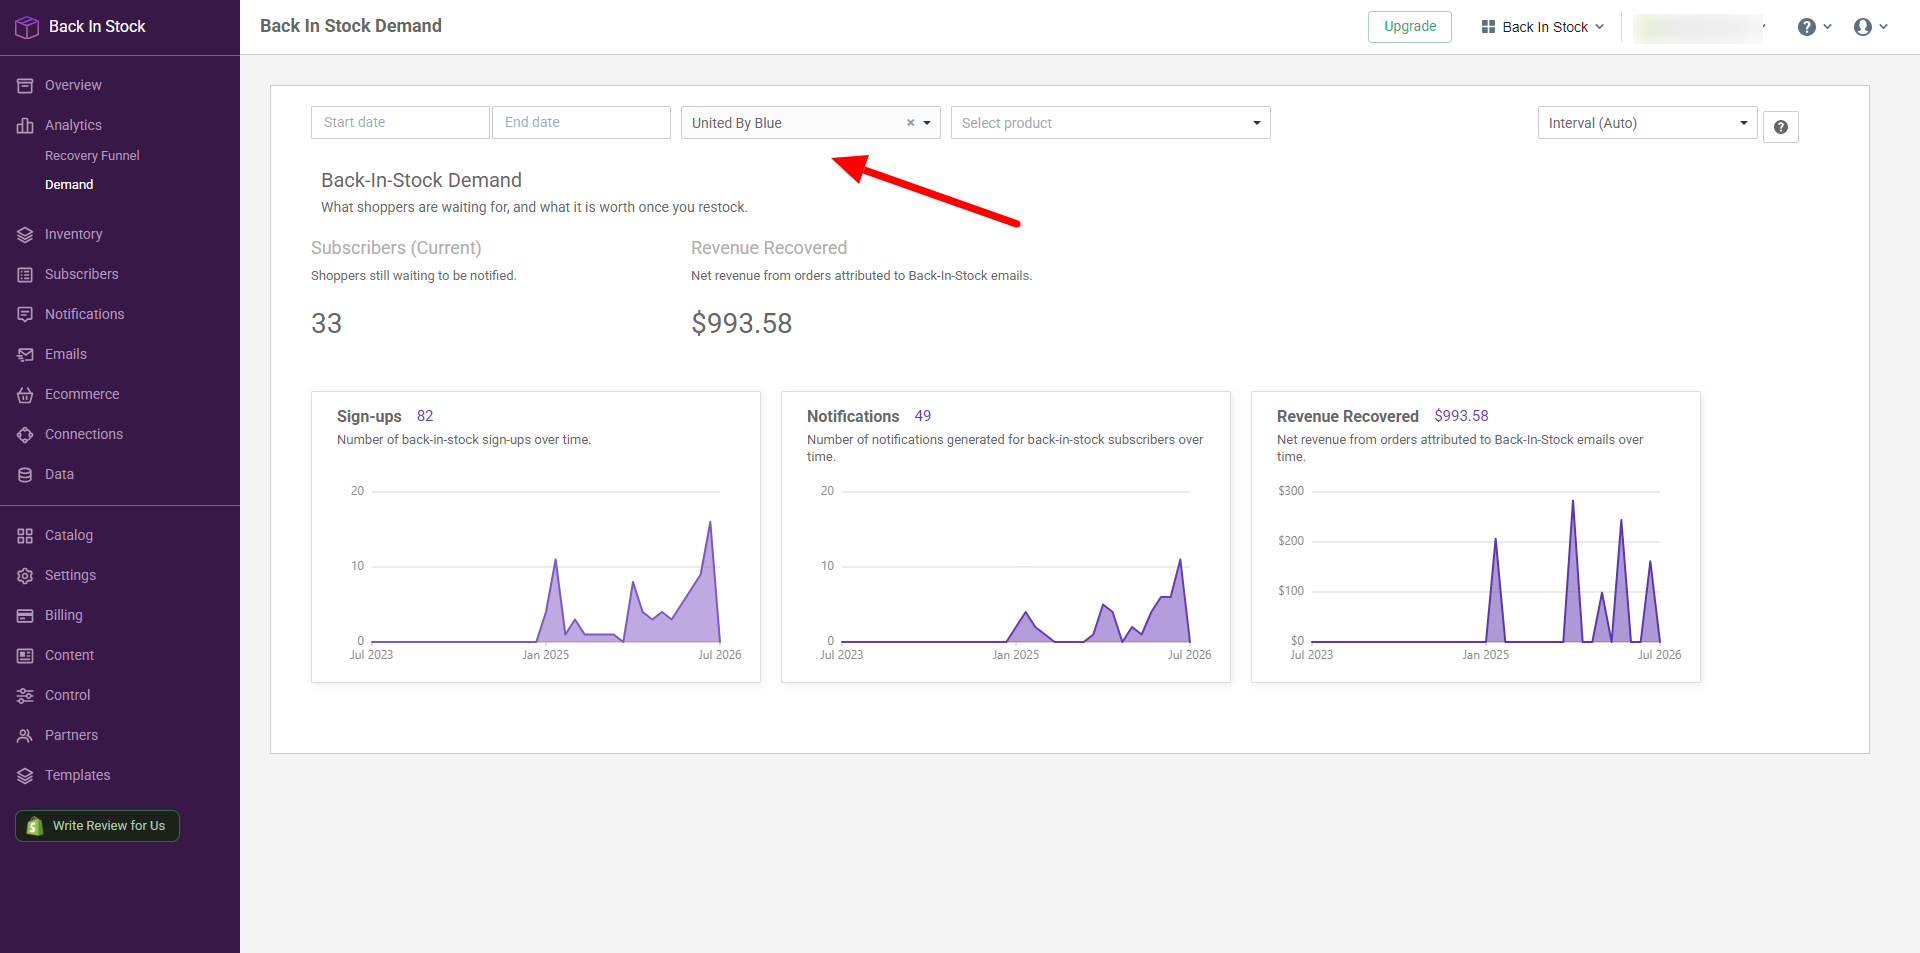
Task: Click the Templates stack icon
Action: point(25,776)
